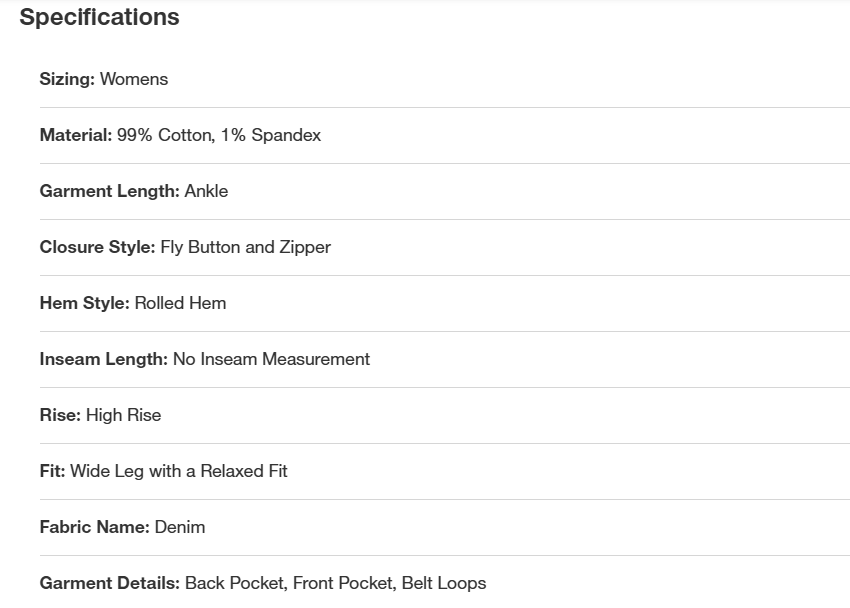Screen dimensions: 850x608
Task: Click the Material label
Action: click(75, 135)
